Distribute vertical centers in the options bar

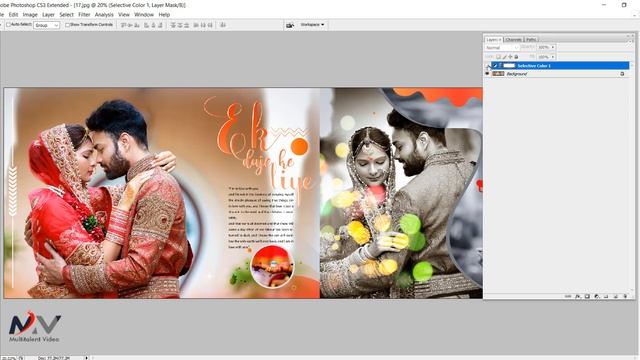[180, 25]
